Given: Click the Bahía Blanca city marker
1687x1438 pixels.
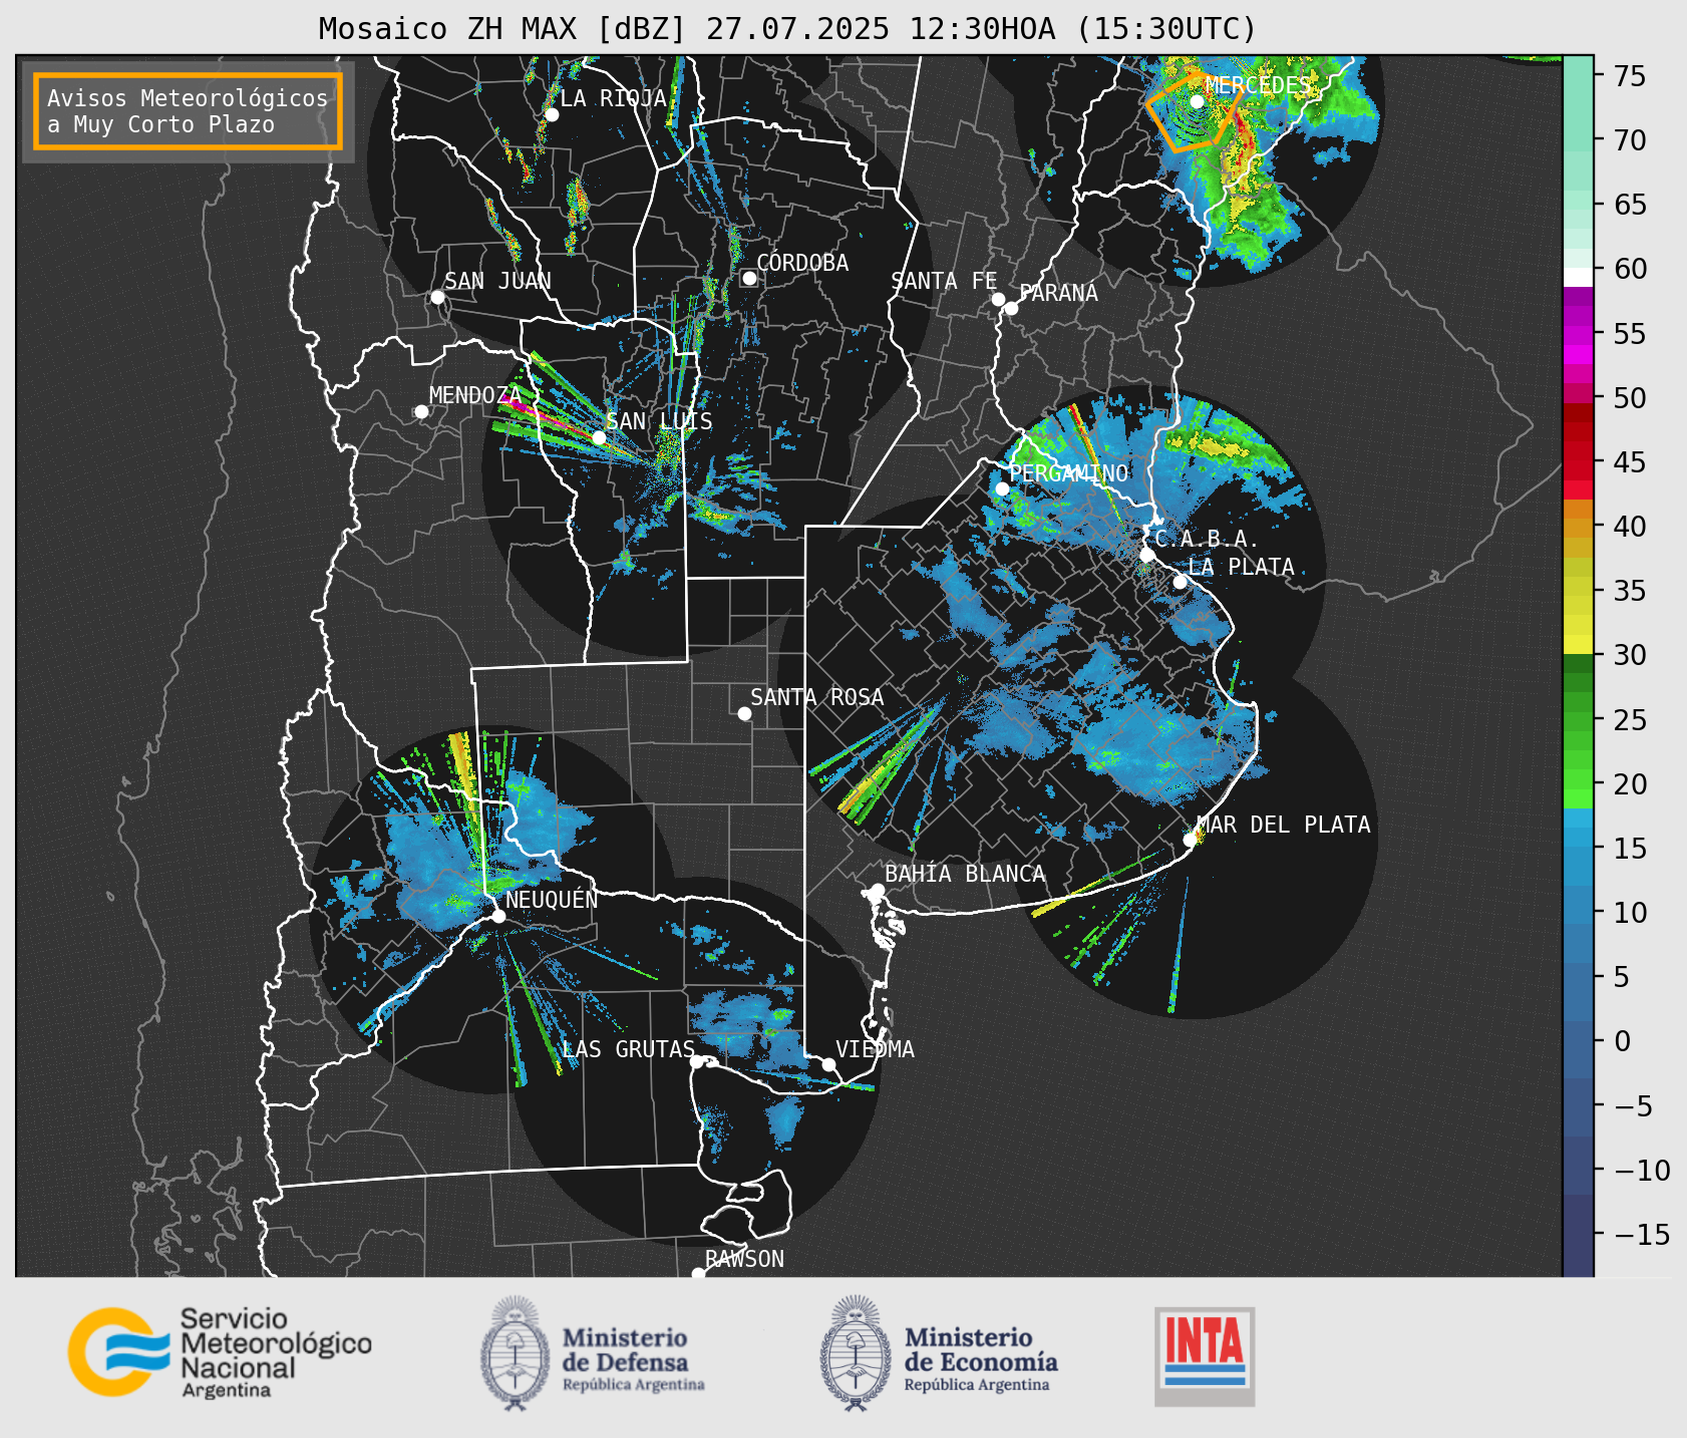Looking at the screenshot, I should tap(877, 890).
